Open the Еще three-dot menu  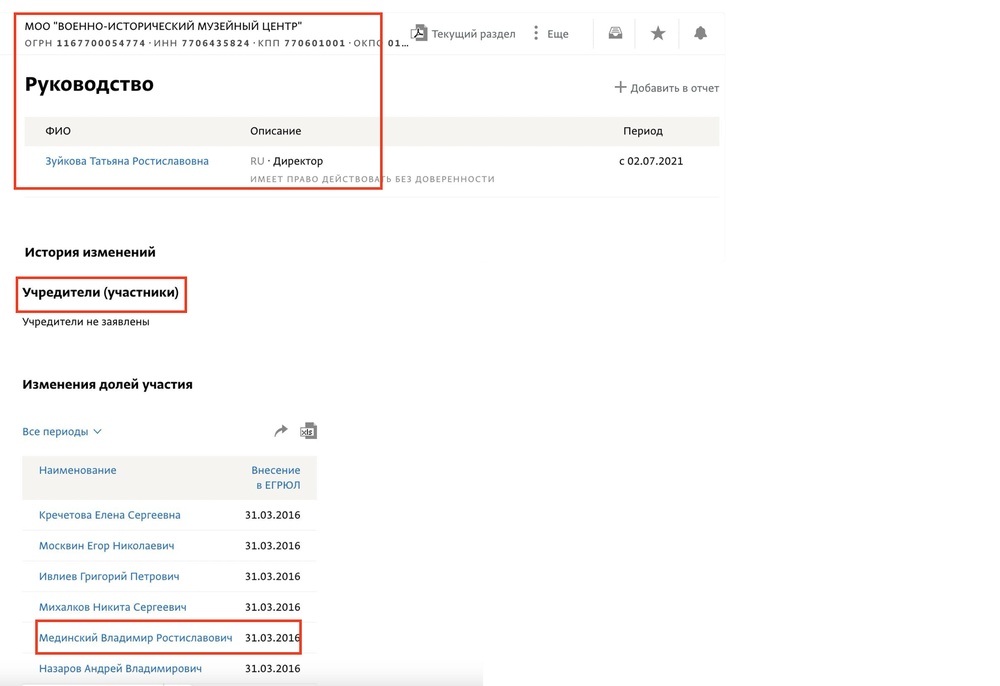537,34
